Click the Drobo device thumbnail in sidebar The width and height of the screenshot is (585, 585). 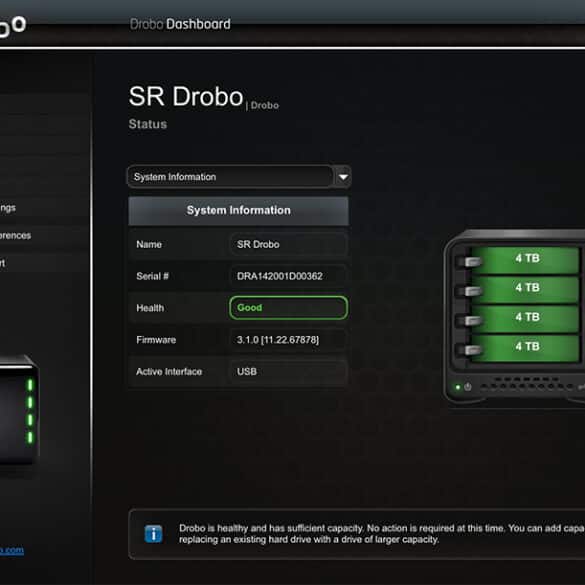19,410
